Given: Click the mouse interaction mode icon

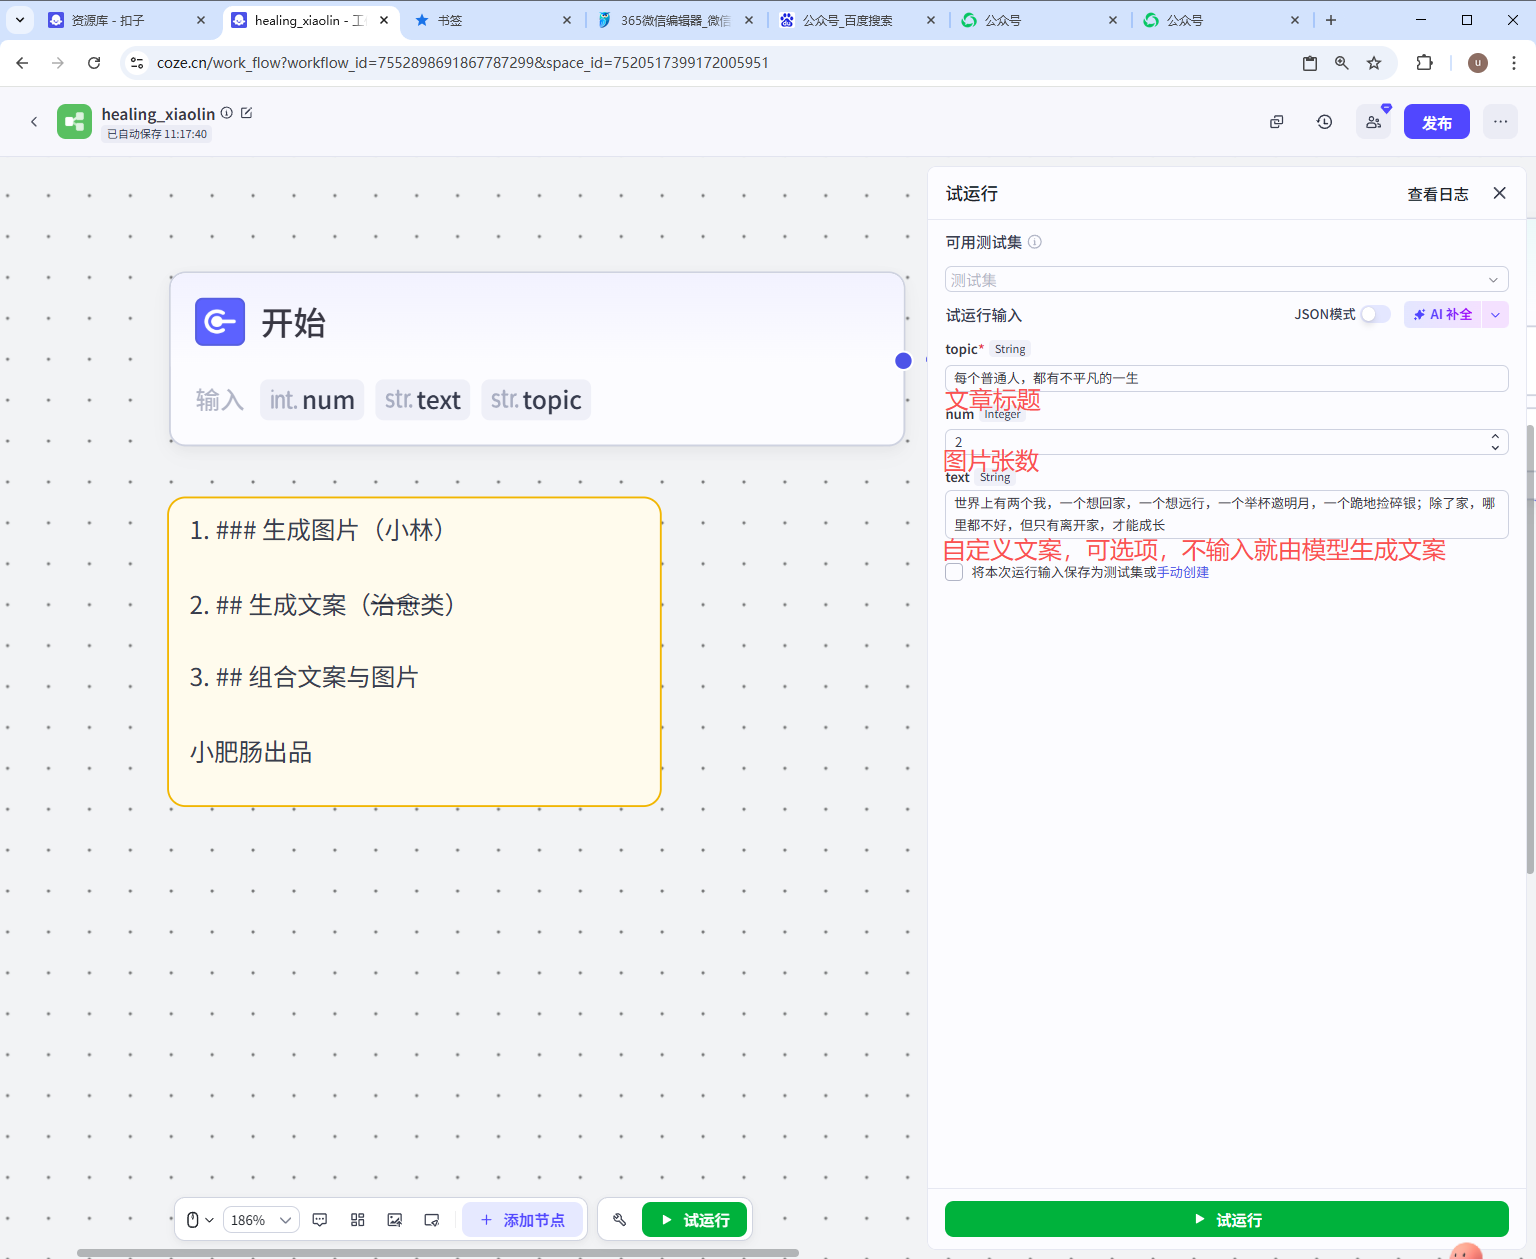Looking at the screenshot, I should tap(193, 1220).
